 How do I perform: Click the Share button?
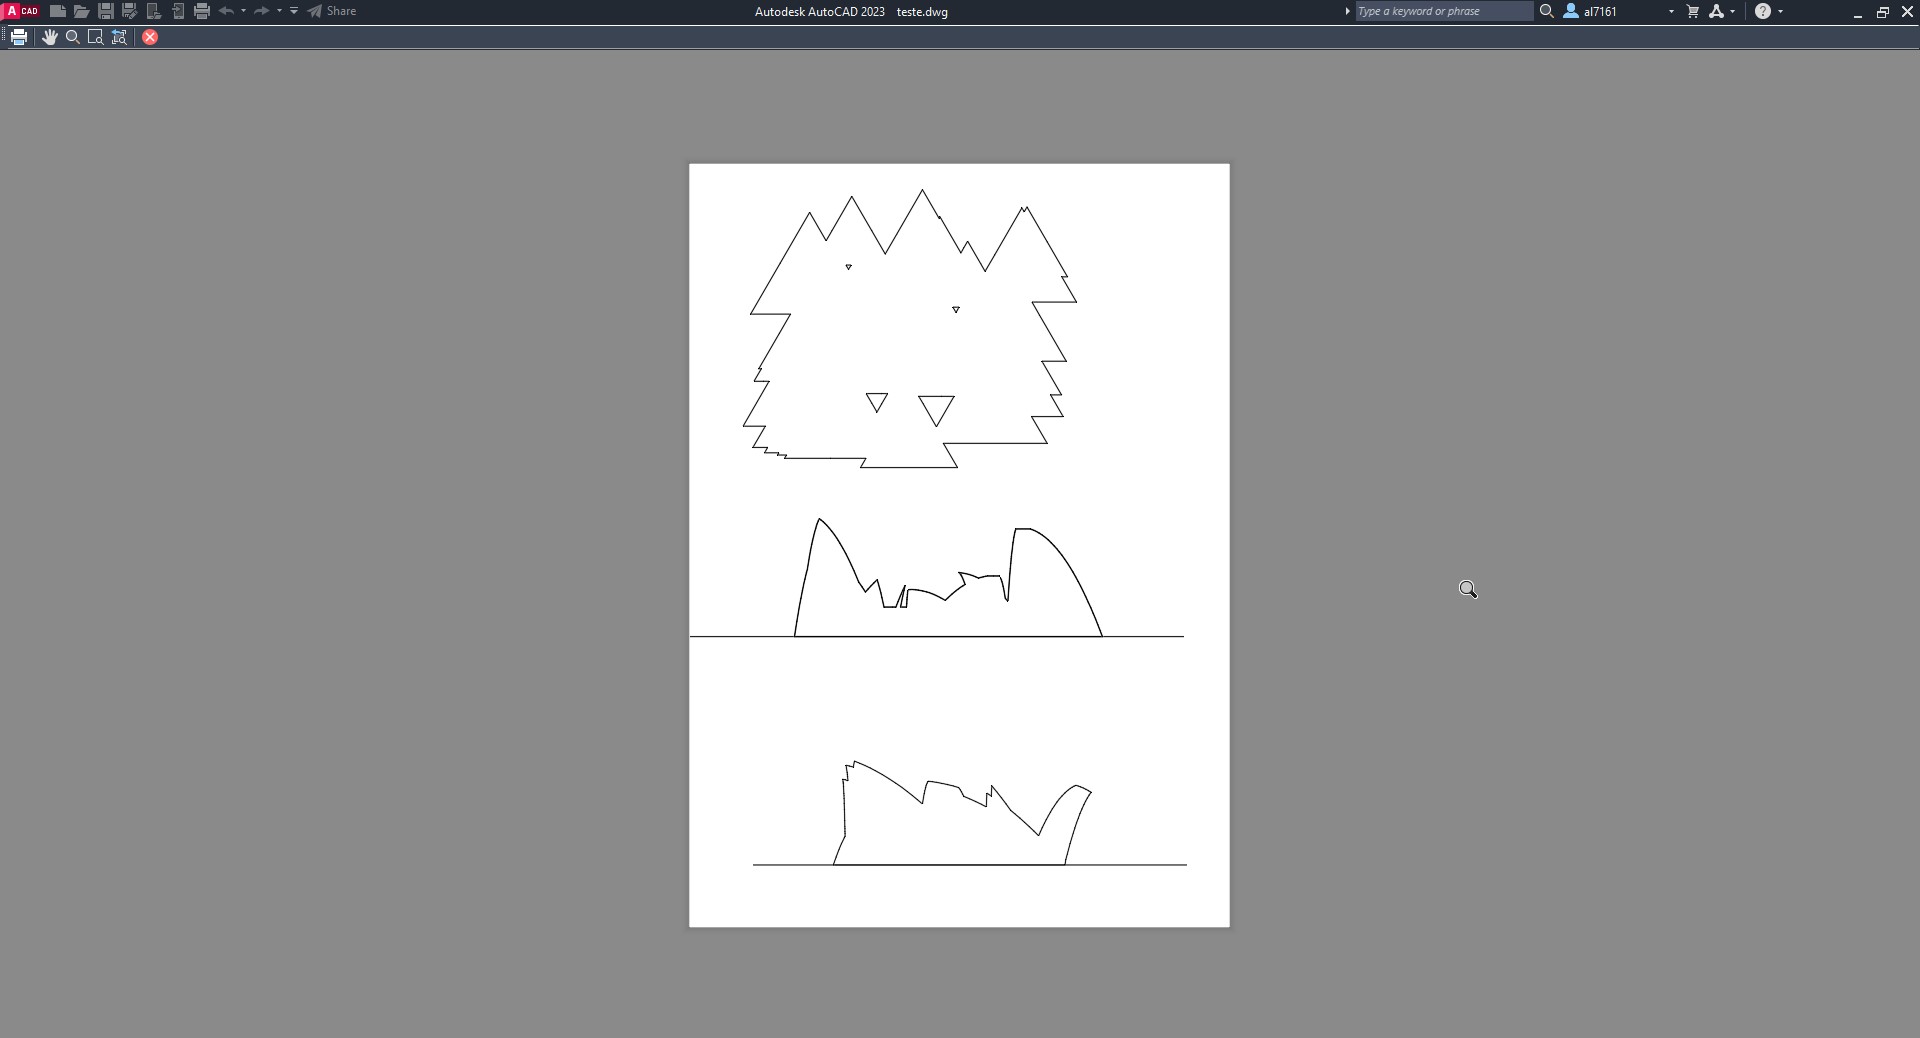332,11
